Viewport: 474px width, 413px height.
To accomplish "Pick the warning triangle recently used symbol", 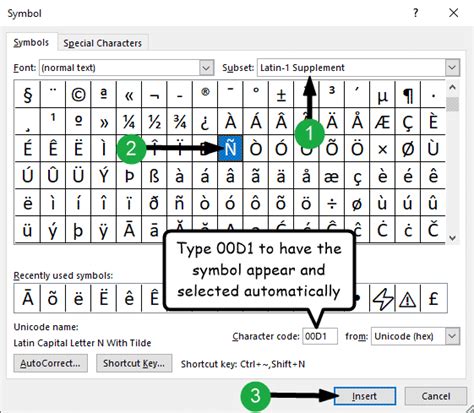I will [408, 298].
